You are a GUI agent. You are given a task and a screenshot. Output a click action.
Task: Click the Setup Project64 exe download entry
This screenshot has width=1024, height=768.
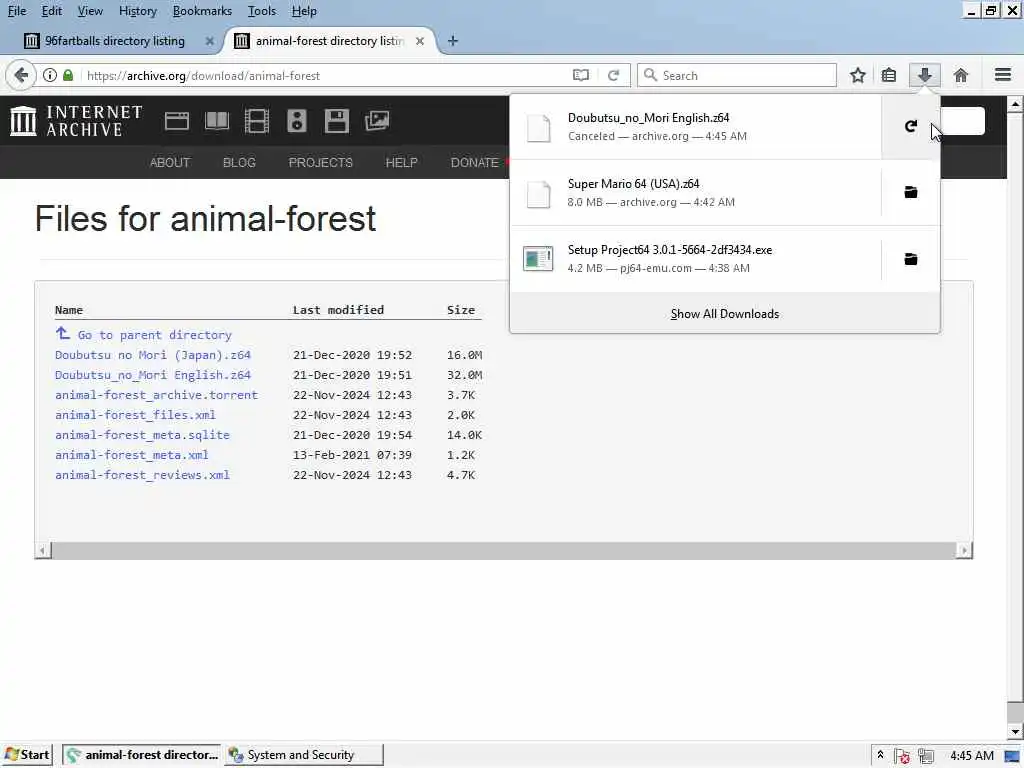696,259
